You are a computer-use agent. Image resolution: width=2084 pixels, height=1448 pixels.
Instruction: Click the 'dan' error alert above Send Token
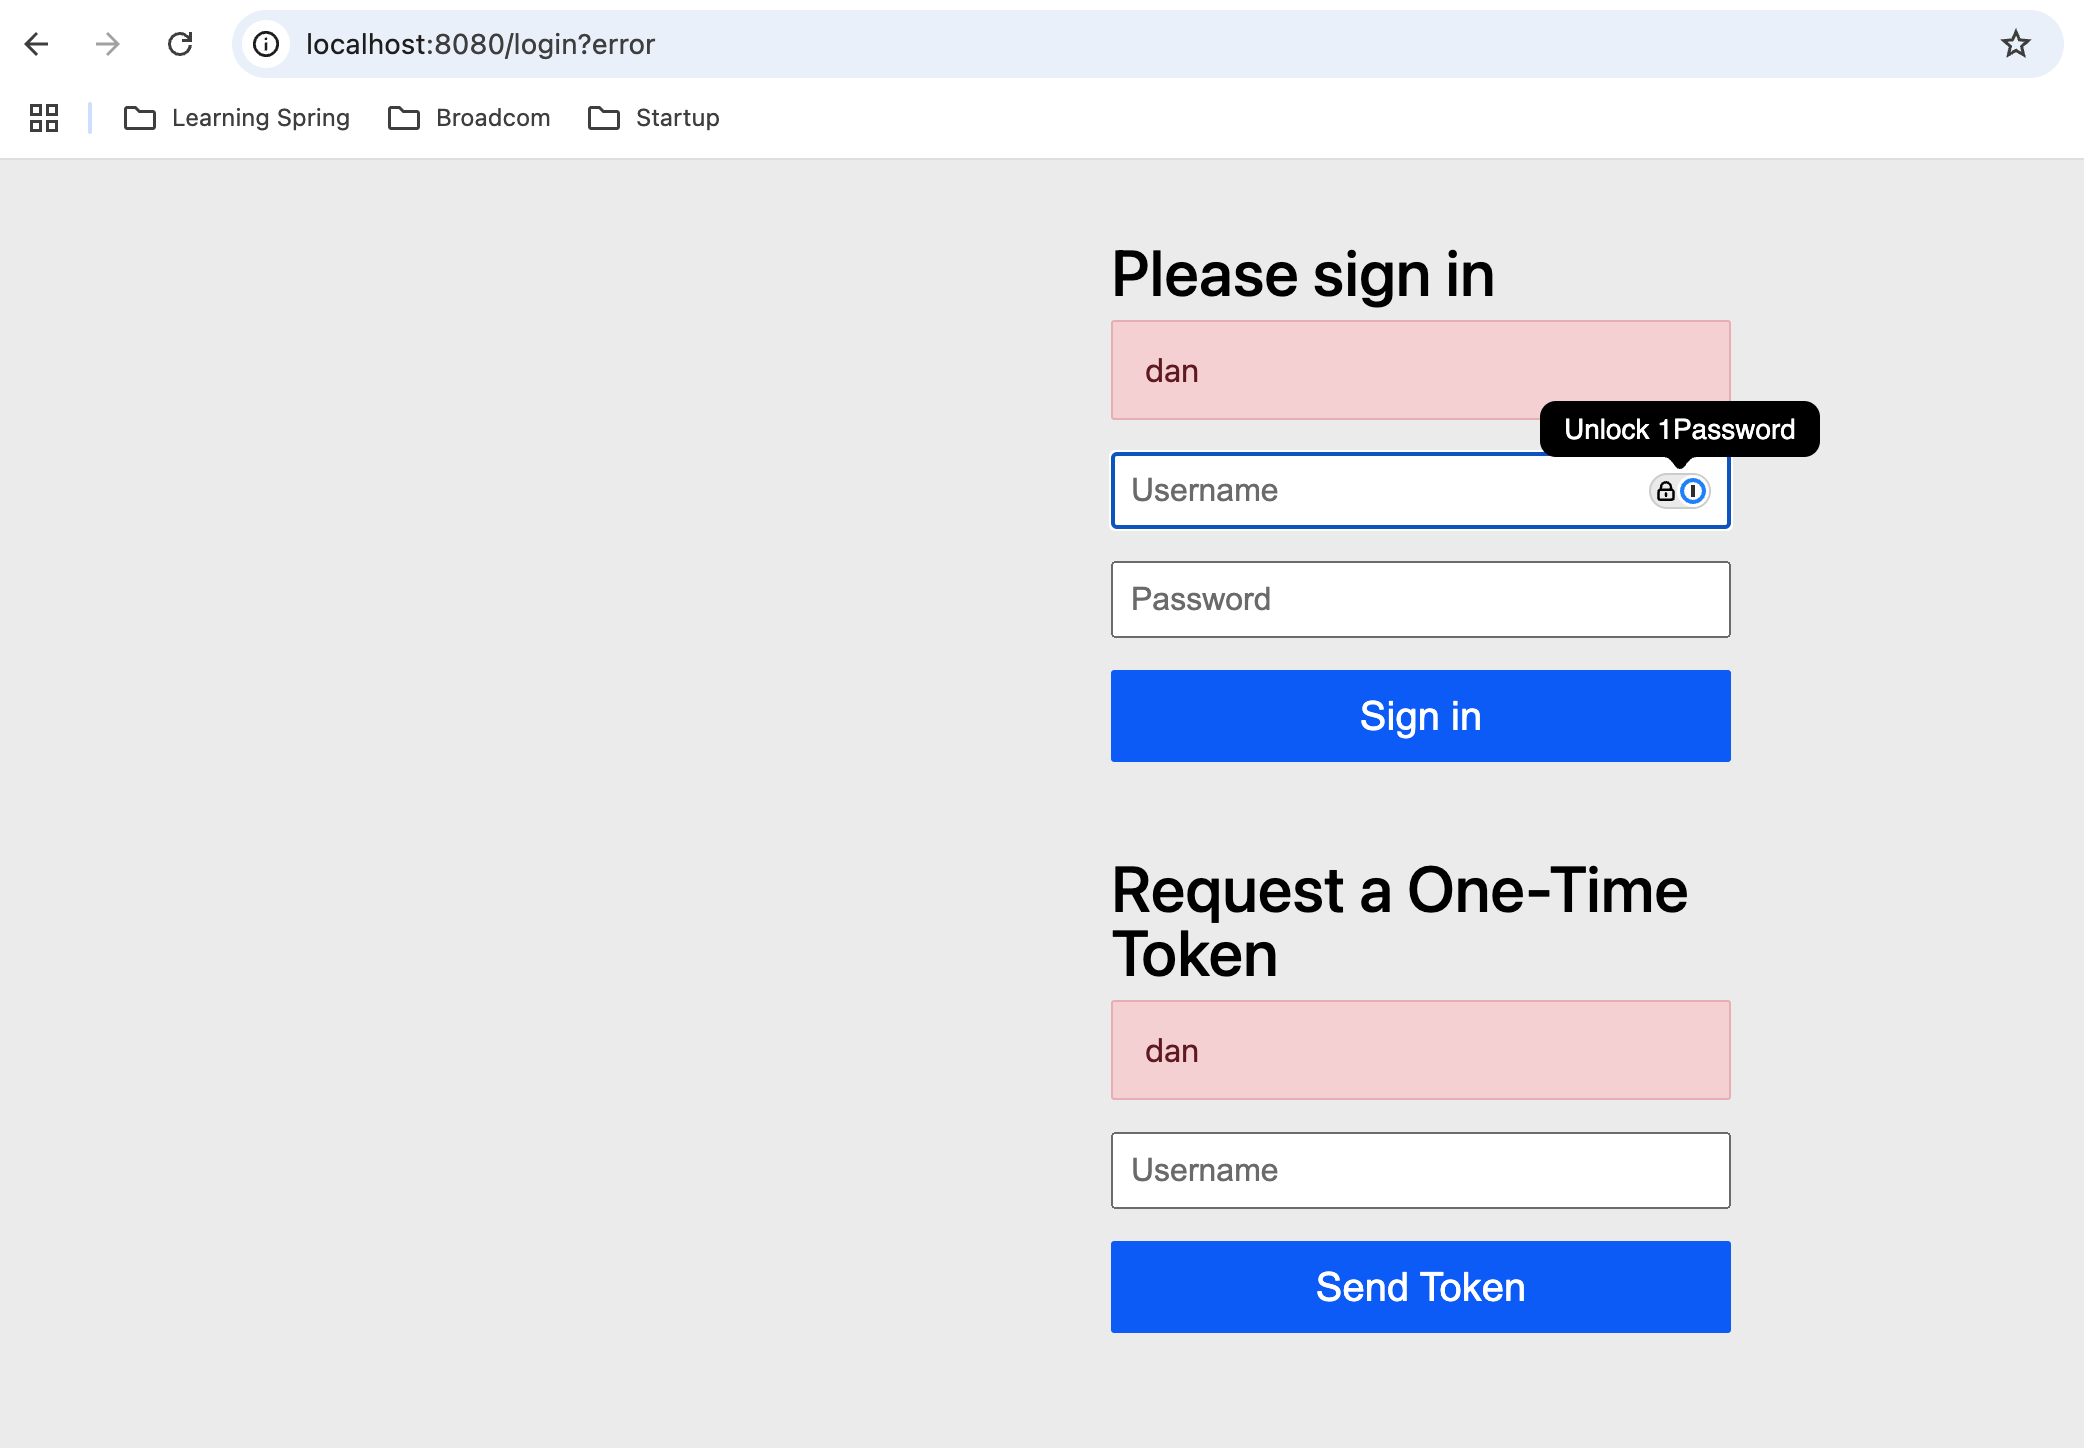pos(1420,1051)
